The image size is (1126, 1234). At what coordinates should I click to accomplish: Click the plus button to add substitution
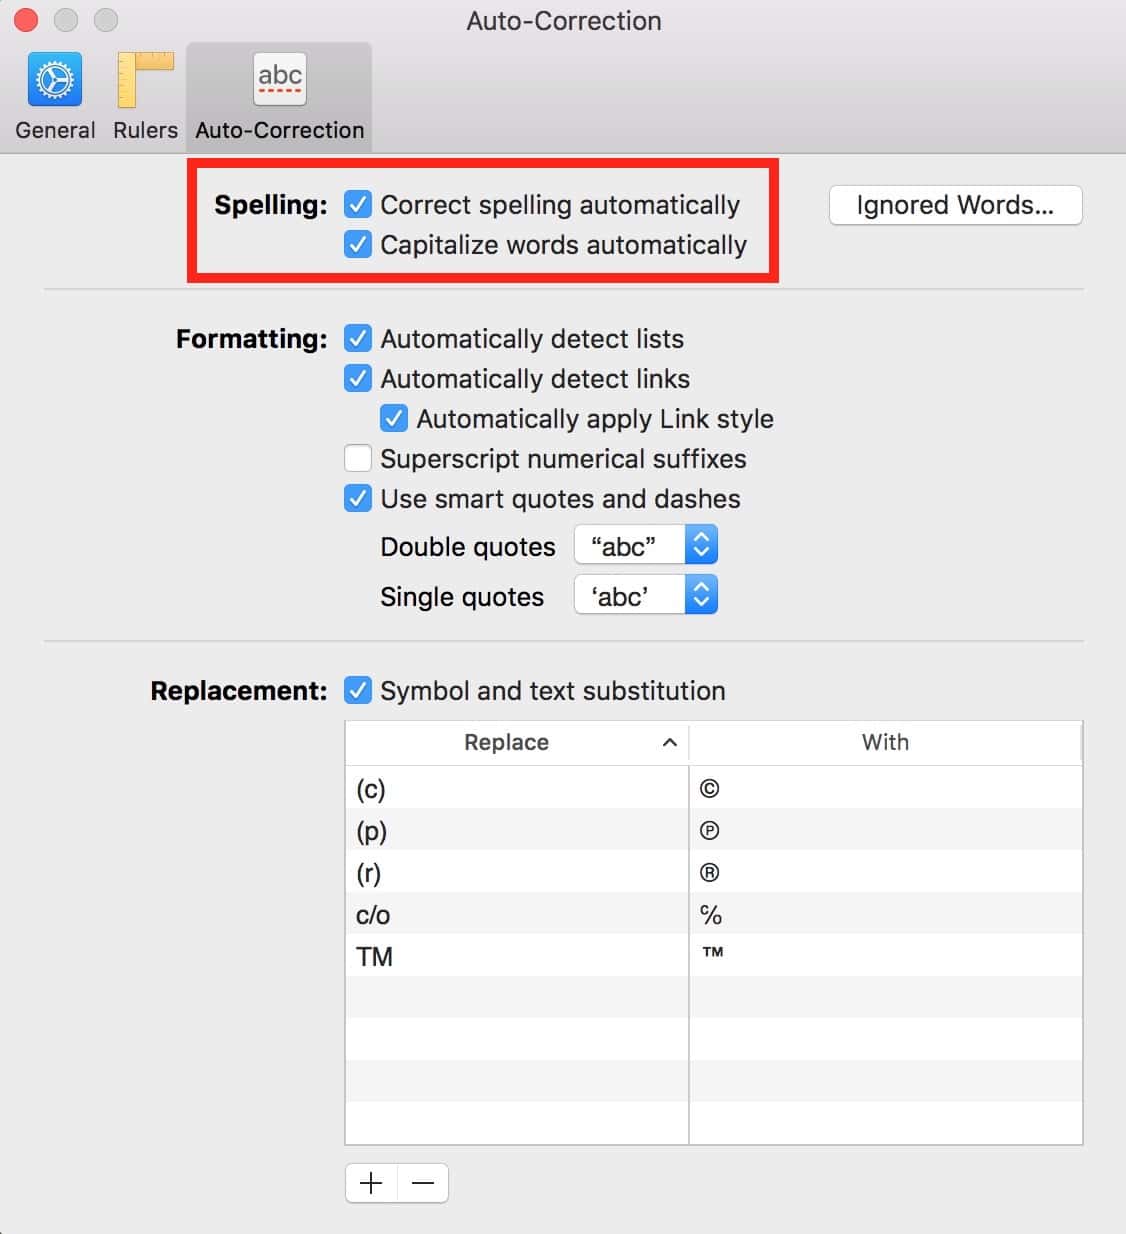pos(371,1183)
